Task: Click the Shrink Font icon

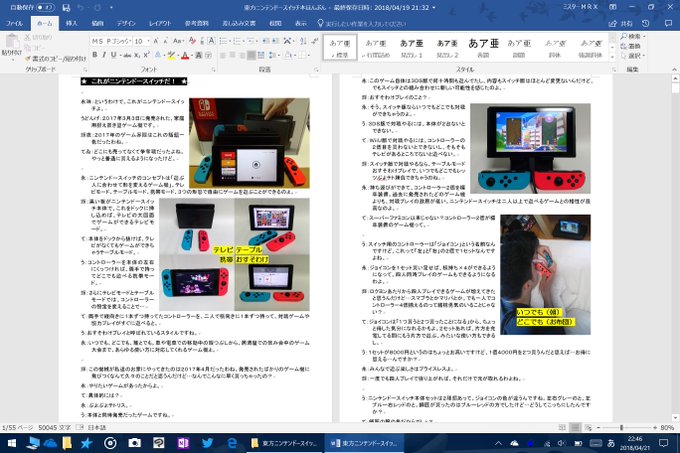Action: click(x=165, y=41)
